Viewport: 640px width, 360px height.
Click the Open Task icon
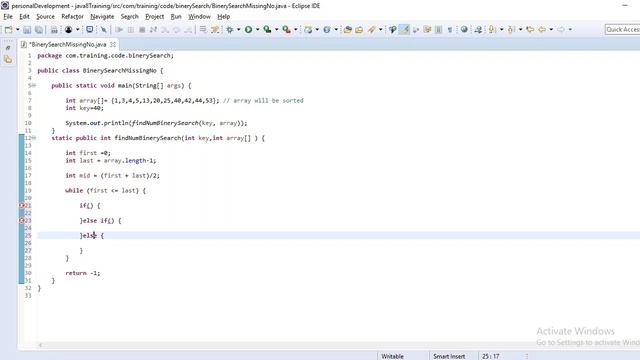point(359,29)
